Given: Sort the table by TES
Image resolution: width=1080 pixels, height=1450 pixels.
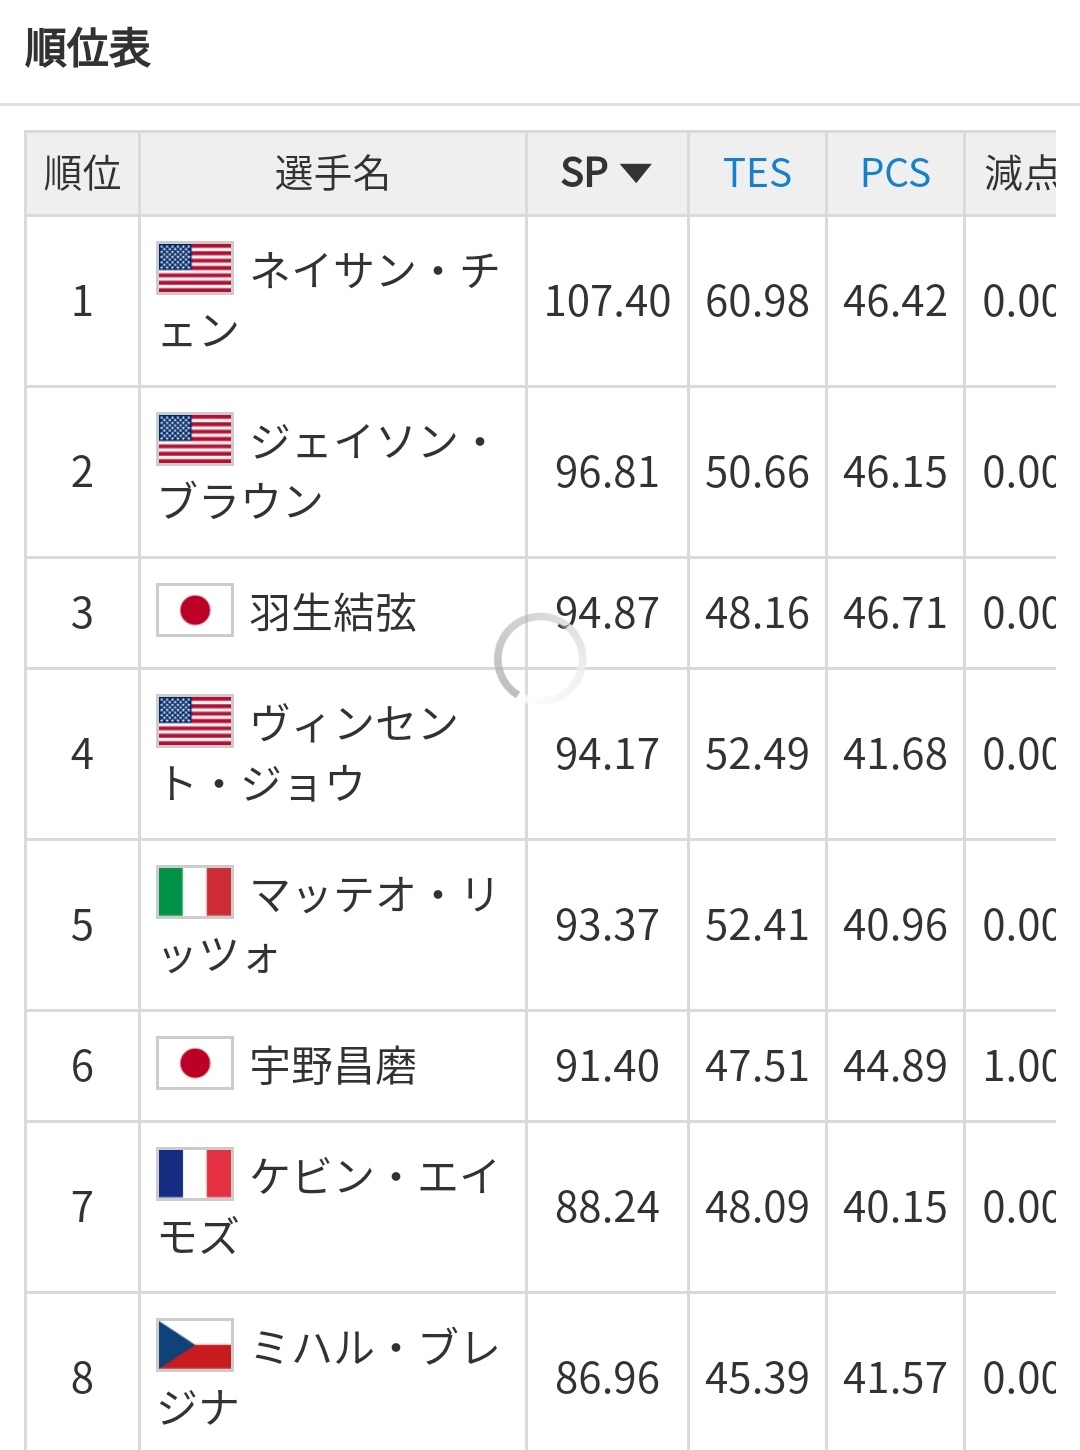Looking at the screenshot, I should 757,174.
